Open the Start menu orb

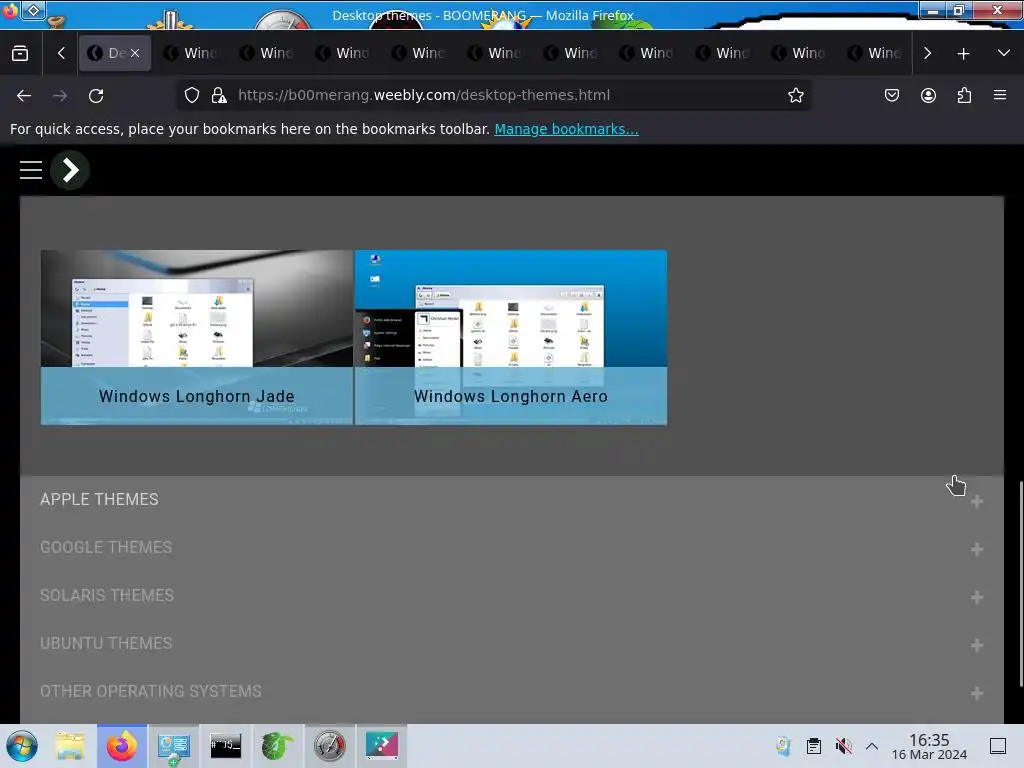pos(22,746)
